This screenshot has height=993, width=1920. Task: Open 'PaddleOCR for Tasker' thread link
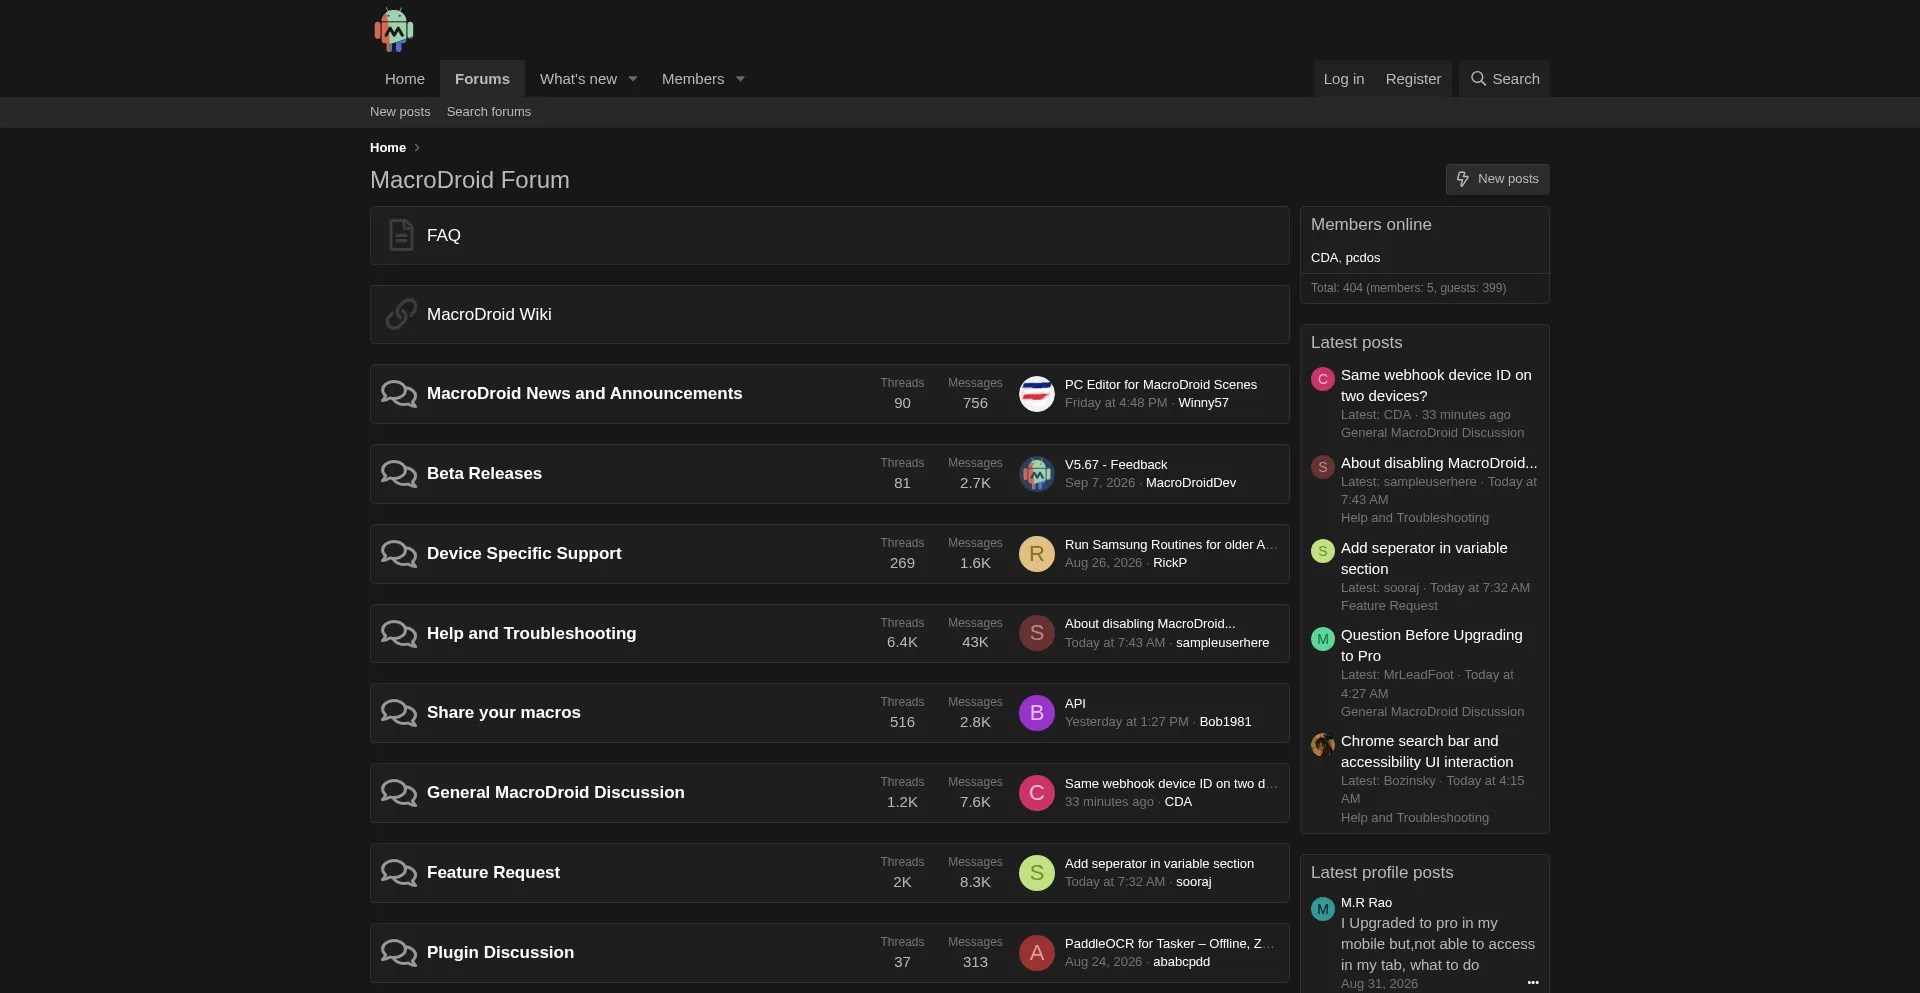(x=1169, y=944)
